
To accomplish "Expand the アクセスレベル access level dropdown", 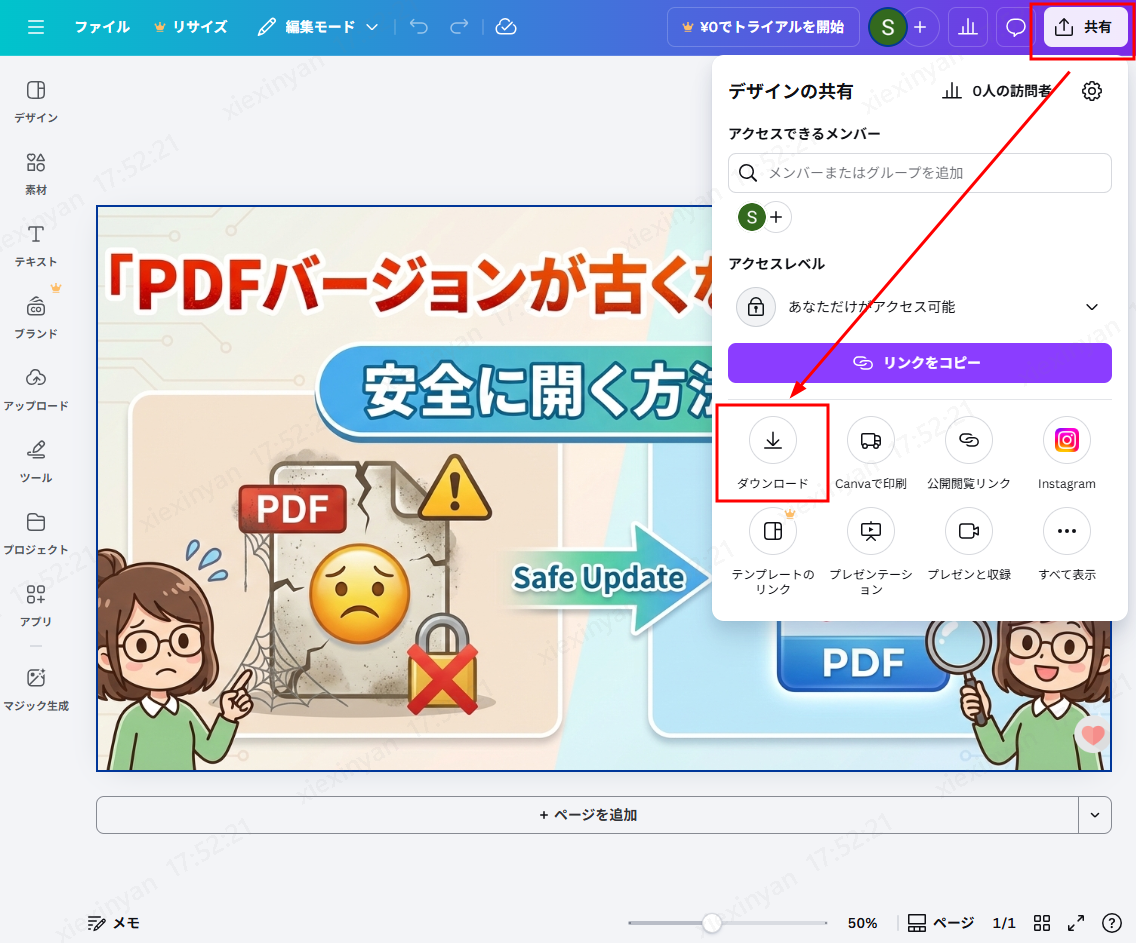I will tap(1093, 307).
